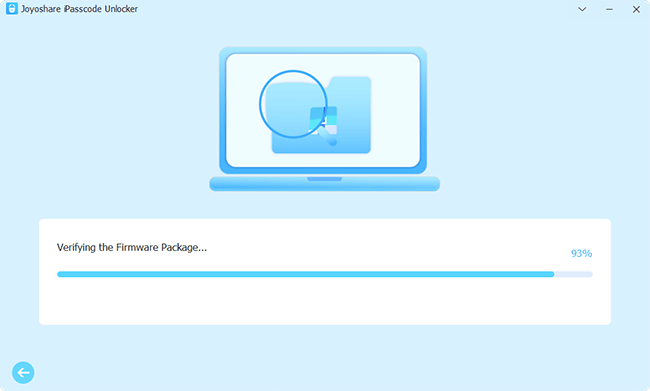Click the Joyoshare app logo icon
Image resolution: width=650 pixels, height=391 pixels.
click(x=12, y=9)
